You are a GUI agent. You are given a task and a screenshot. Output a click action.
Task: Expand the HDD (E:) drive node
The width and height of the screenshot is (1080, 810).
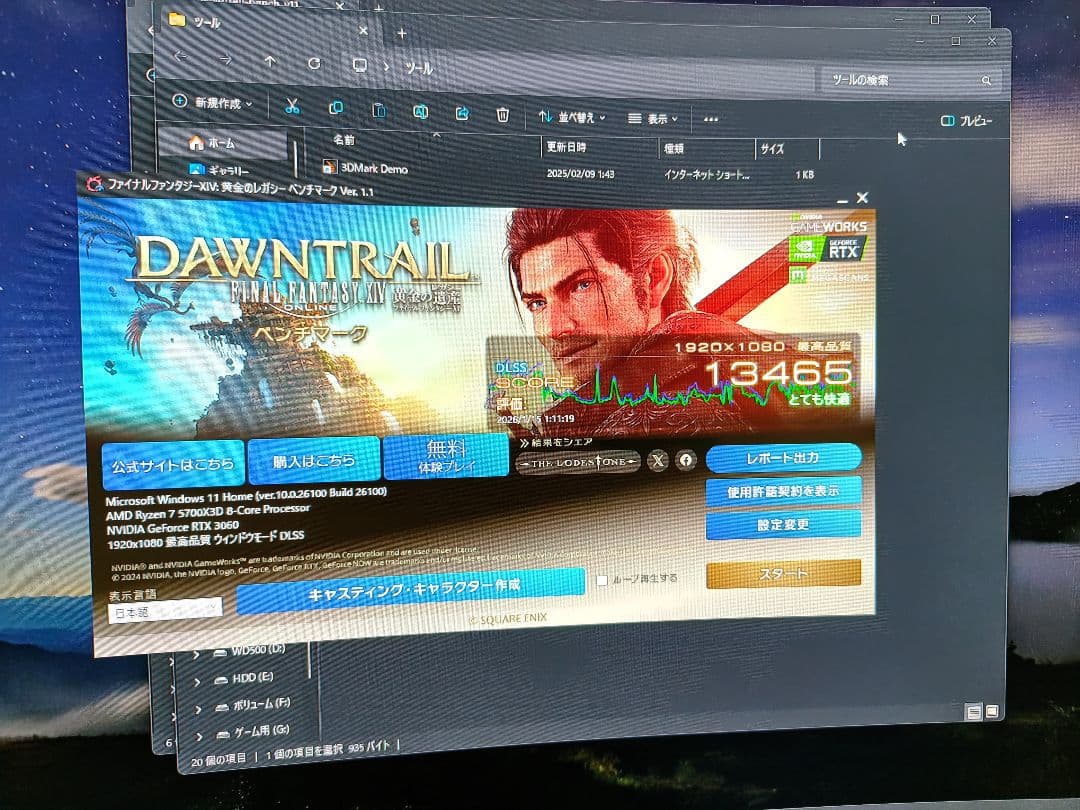coord(198,681)
